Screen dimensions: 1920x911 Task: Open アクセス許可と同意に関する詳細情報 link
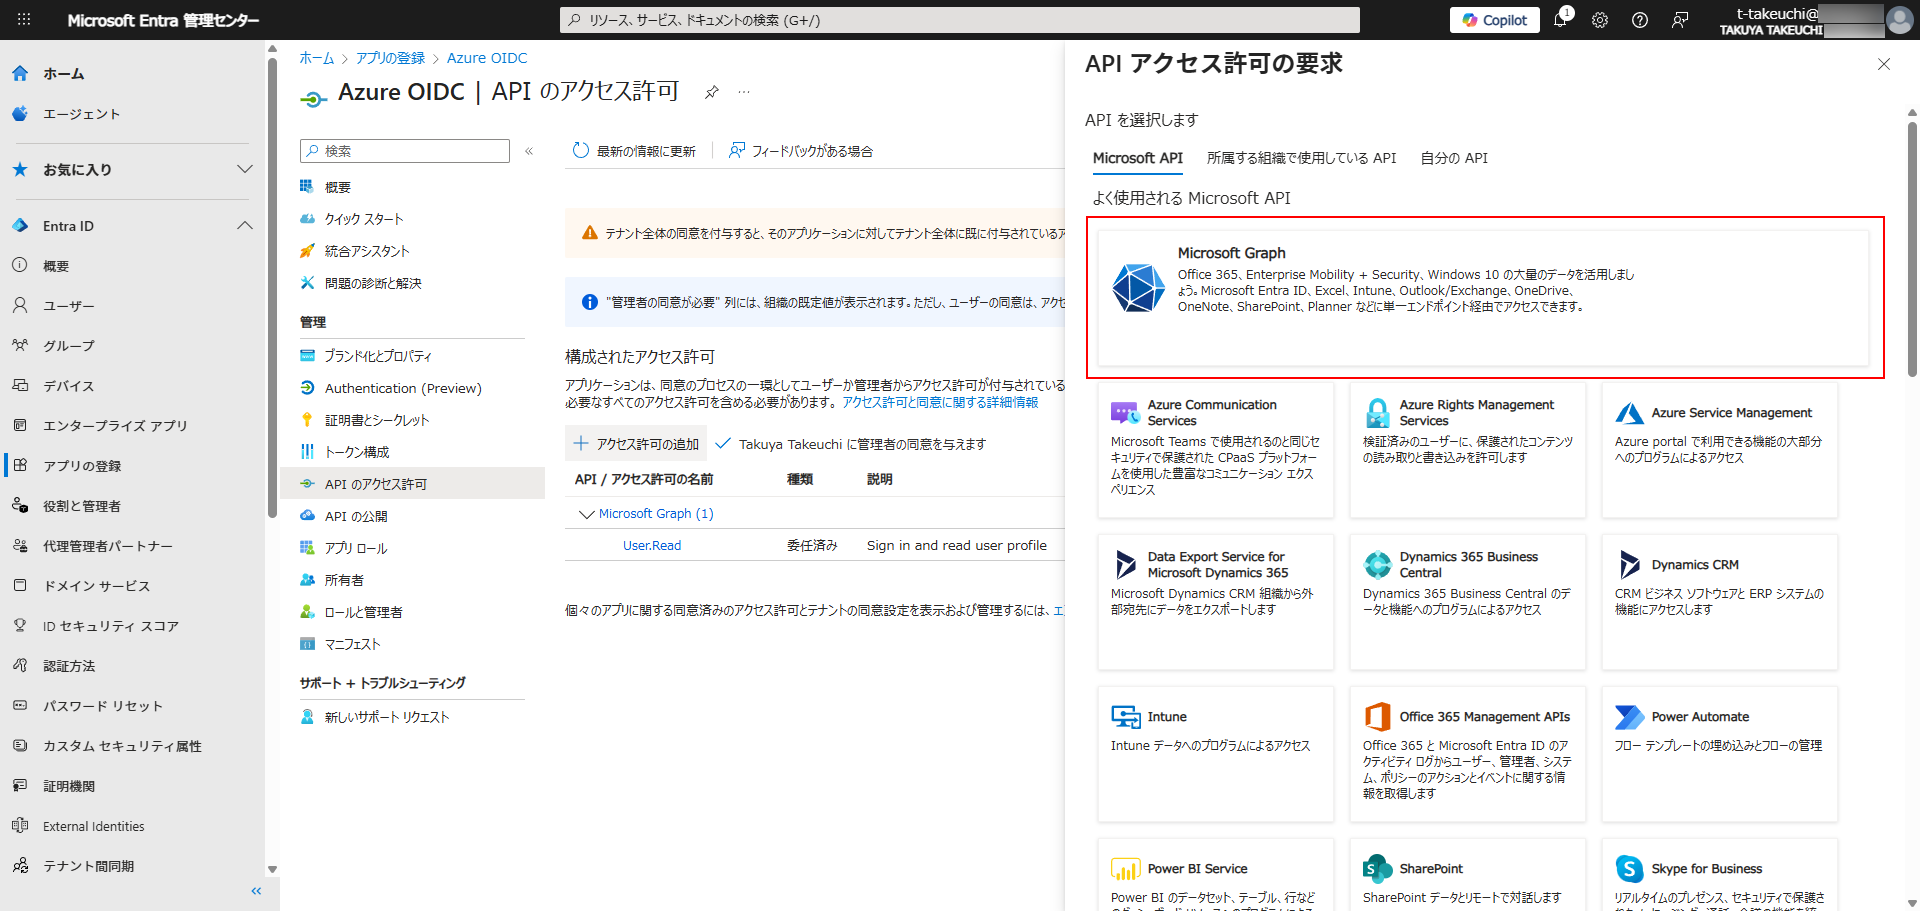click(x=940, y=402)
